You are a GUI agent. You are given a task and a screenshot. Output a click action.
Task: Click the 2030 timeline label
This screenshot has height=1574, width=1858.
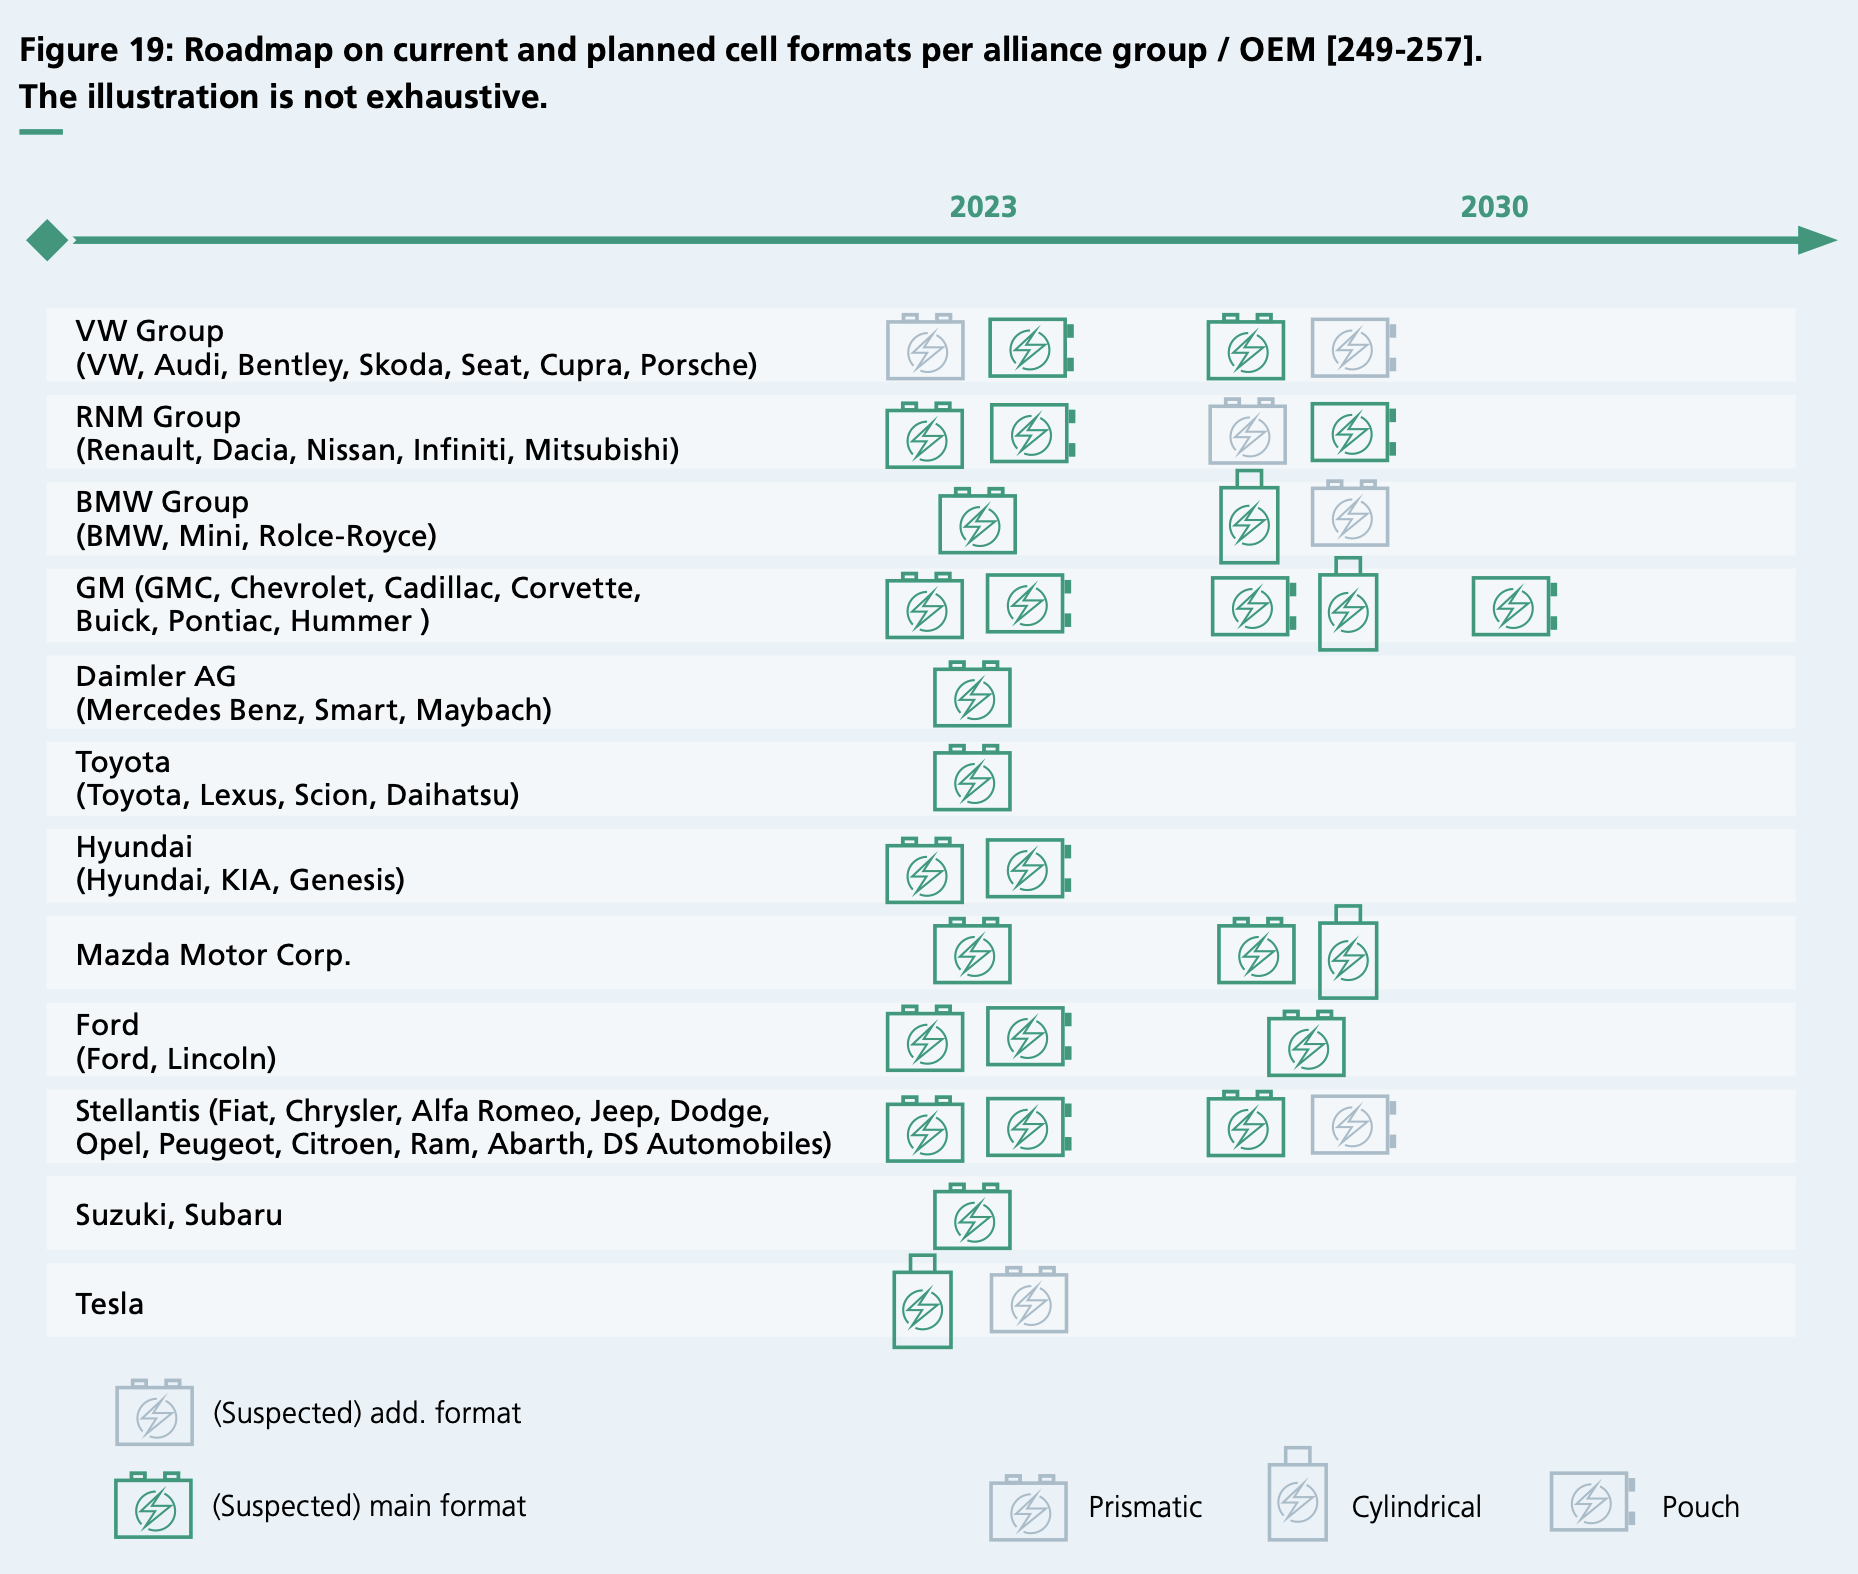pyautogui.click(x=1494, y=207)
